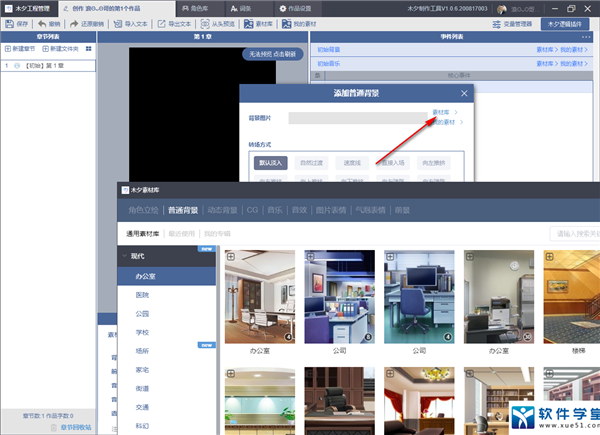This screenshot has height=435, width=600.
Task: Click the 背景图片 input field
Action: (x=358, y=118)
